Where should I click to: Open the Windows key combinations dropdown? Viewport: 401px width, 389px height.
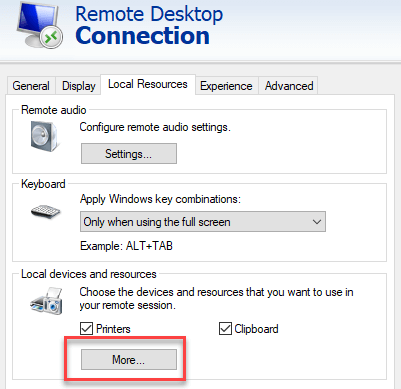pos(203,222)
